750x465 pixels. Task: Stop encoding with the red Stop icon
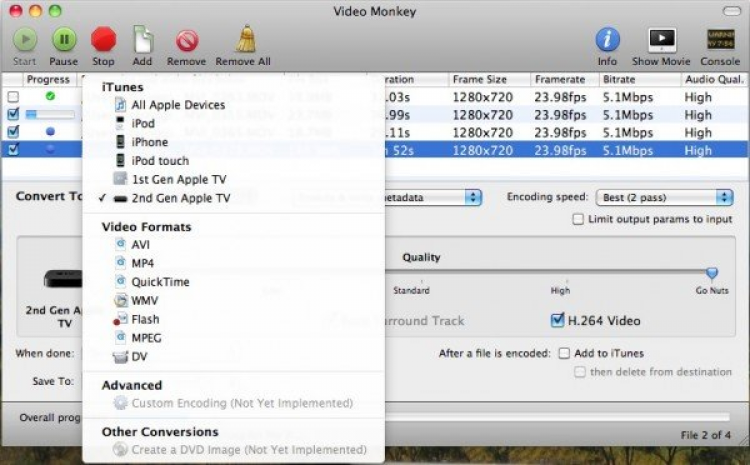103,40
